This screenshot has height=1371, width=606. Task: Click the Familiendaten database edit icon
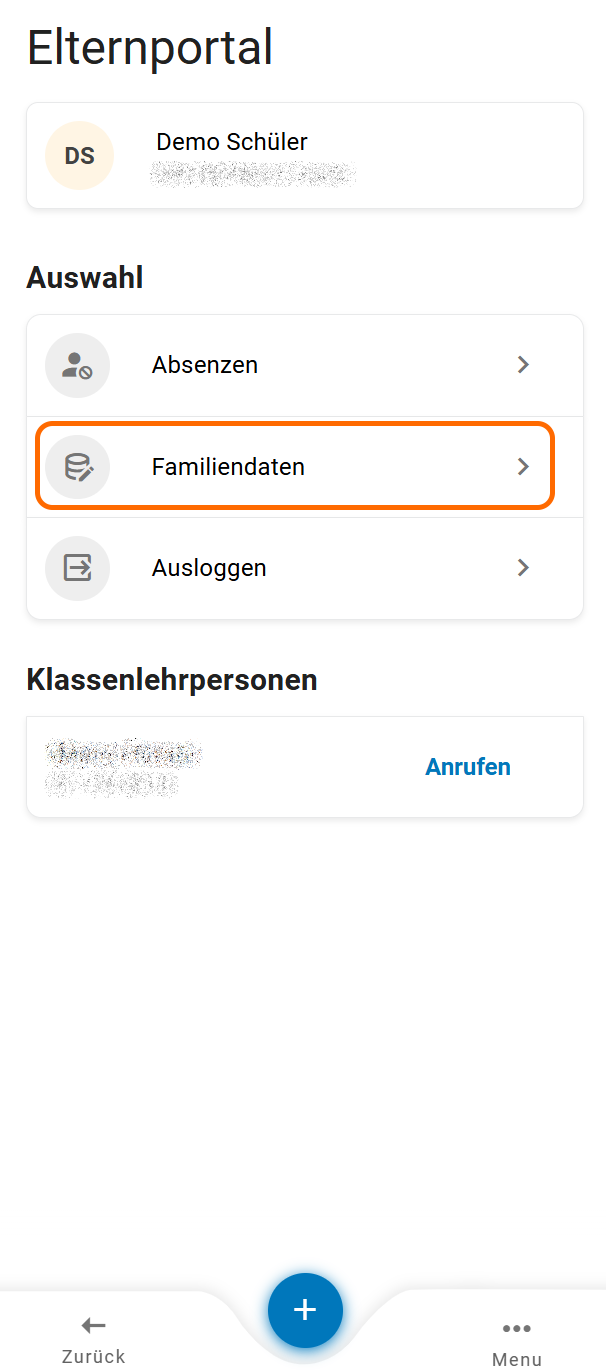pyautogui.click(x=77, y=467)
